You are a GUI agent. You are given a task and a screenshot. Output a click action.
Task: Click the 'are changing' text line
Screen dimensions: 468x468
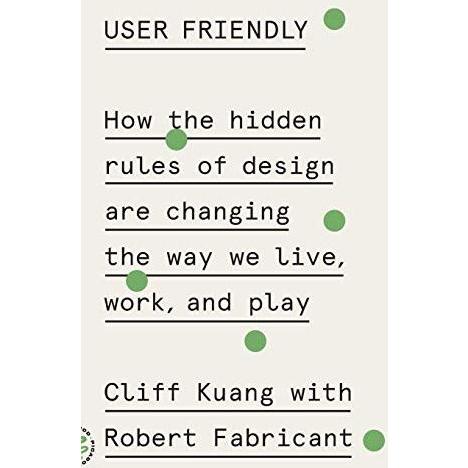(x=197, y=213)
